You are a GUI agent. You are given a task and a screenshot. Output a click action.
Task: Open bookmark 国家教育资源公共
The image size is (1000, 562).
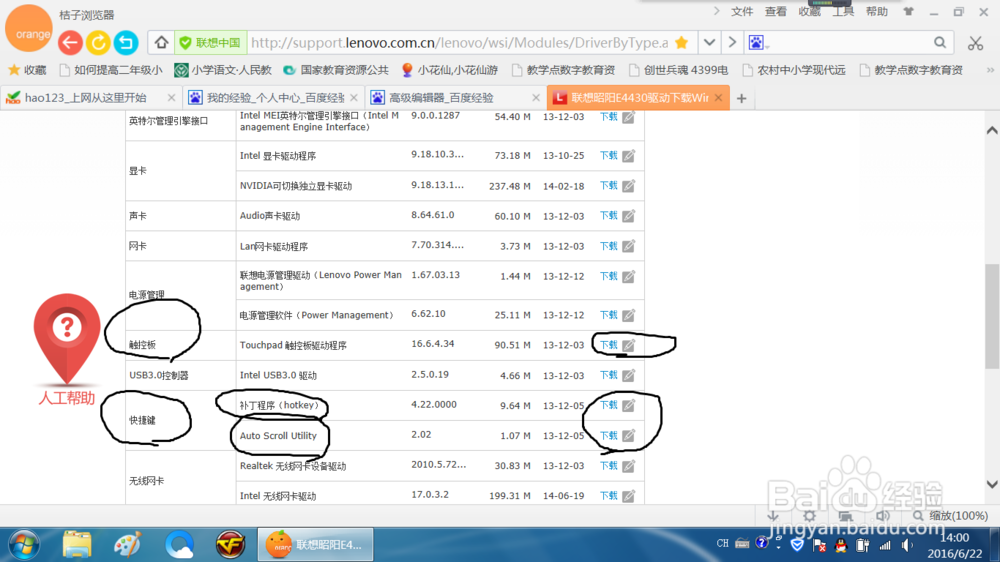[x=336, y=70]
